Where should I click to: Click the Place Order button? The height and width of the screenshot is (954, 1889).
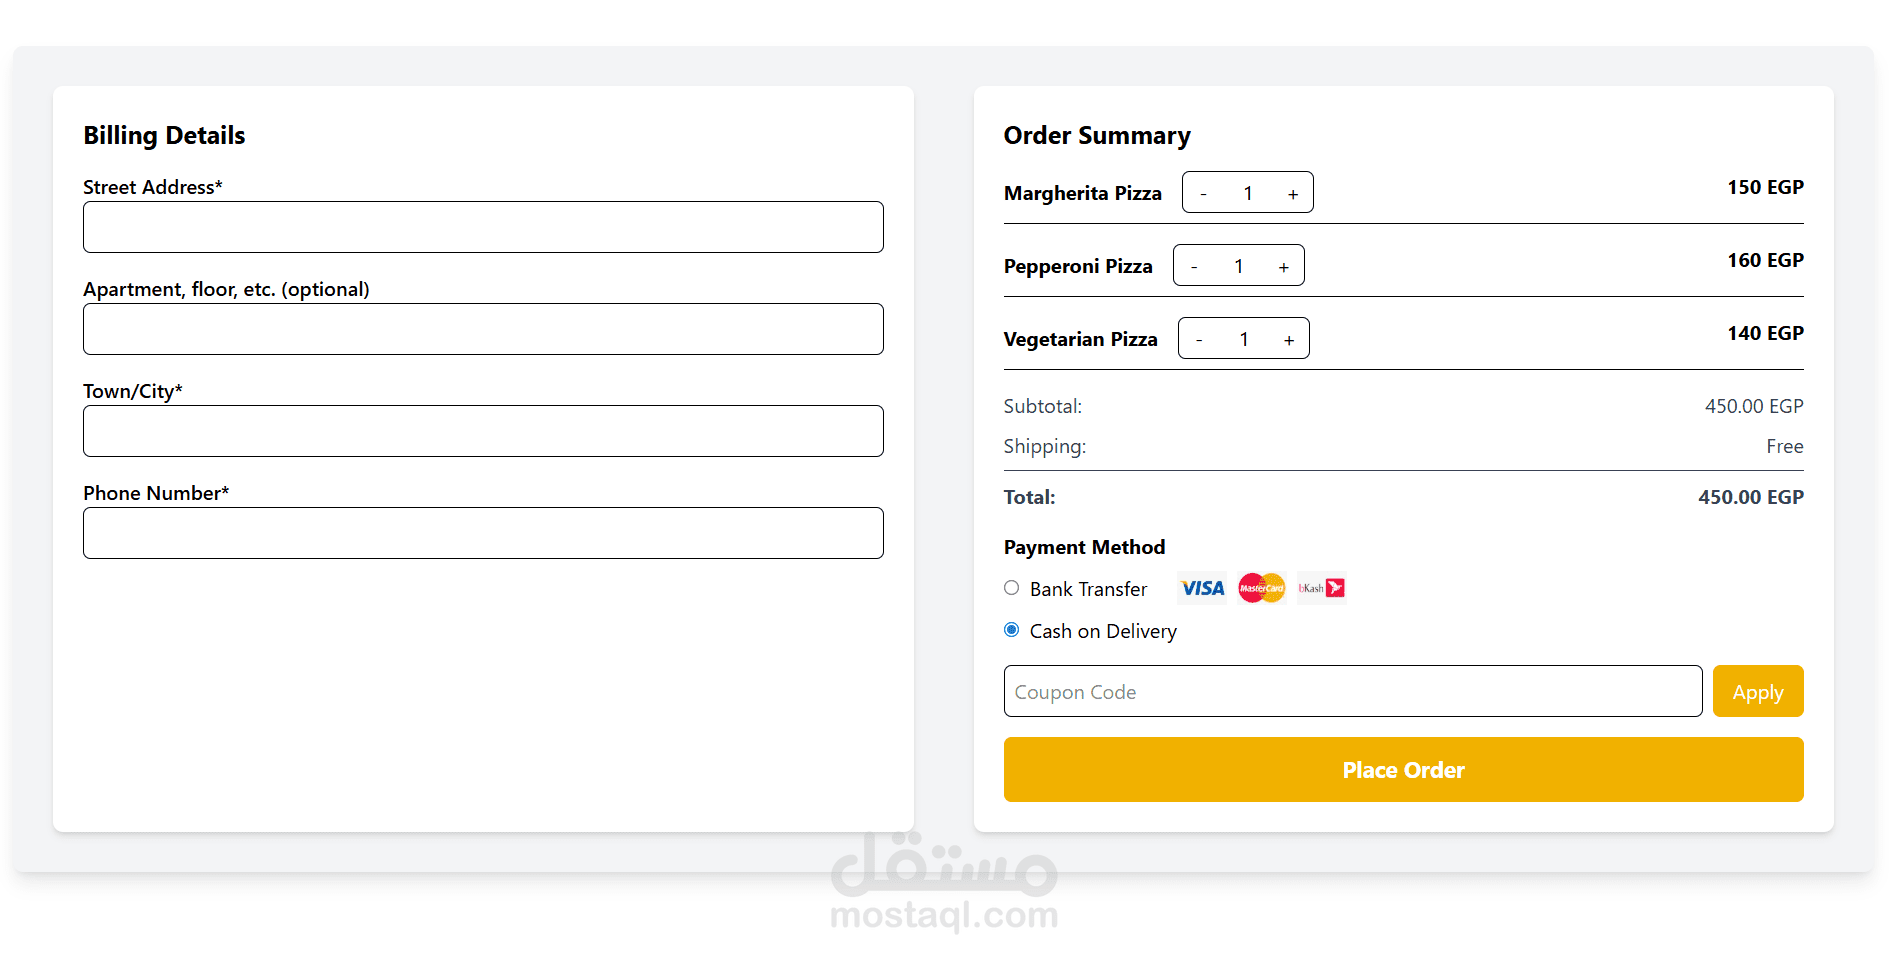(x=1403, y=769)
